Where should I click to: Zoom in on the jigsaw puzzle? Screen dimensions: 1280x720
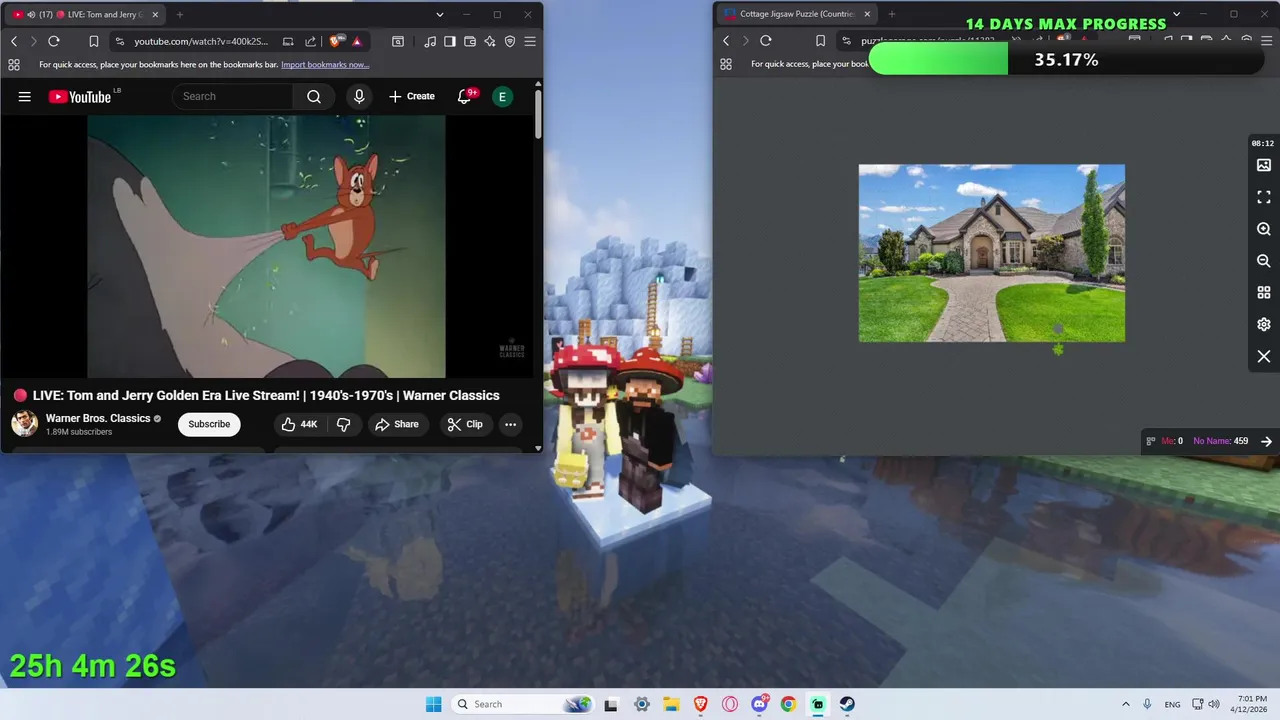pyautogui.click(x=1264, y=229)
